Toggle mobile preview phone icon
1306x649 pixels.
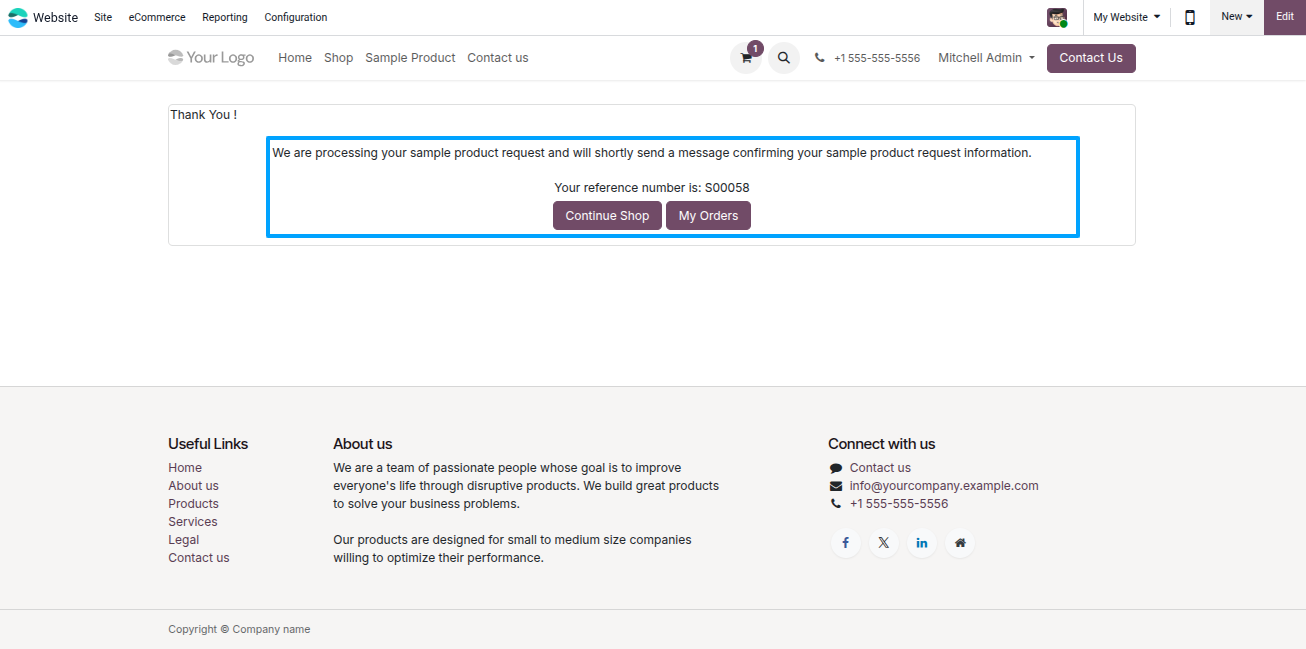point(1190,17)
